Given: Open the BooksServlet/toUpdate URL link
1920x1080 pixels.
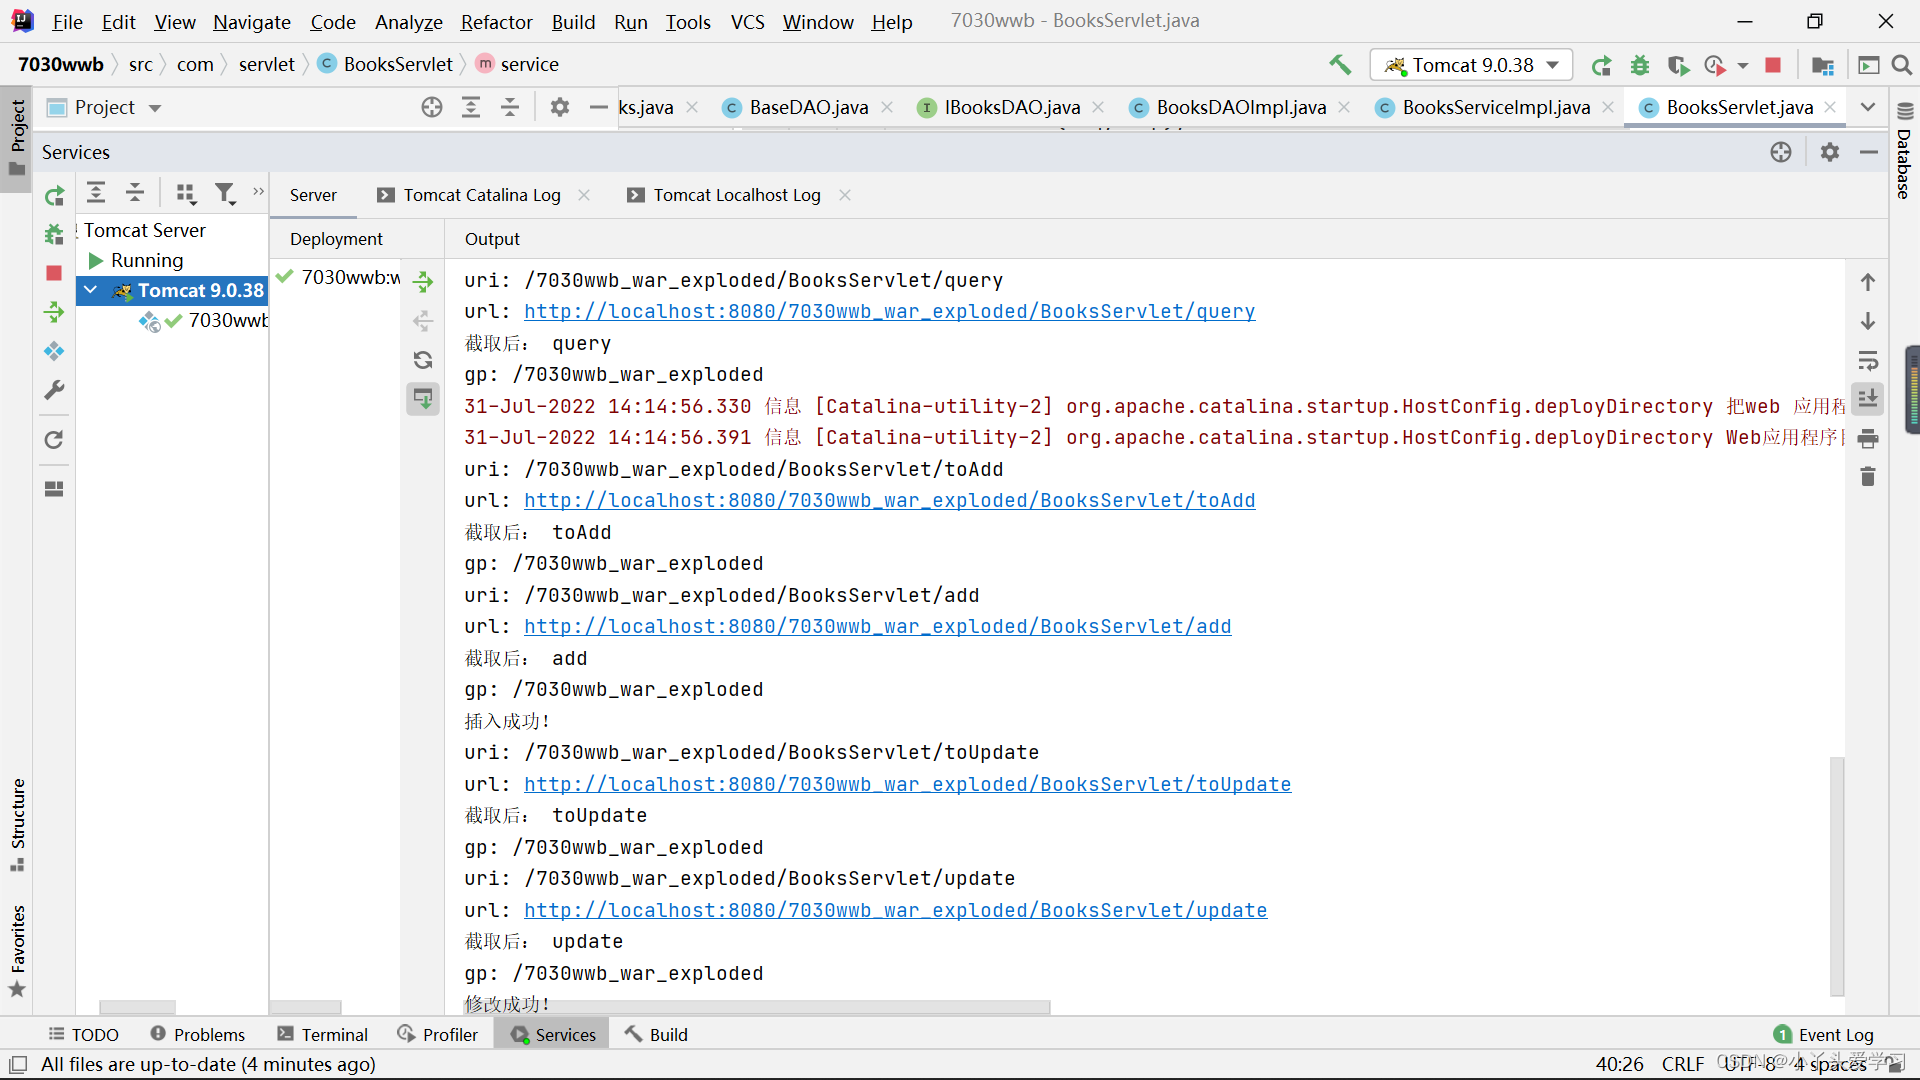Looking at the screenshot, I should 907,785.
